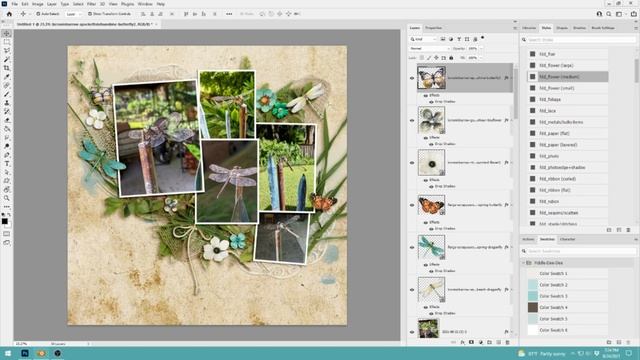The image size is (640, 360).
Task: Hide the cream beach dragonfly layer
Action: pos(412,290)
